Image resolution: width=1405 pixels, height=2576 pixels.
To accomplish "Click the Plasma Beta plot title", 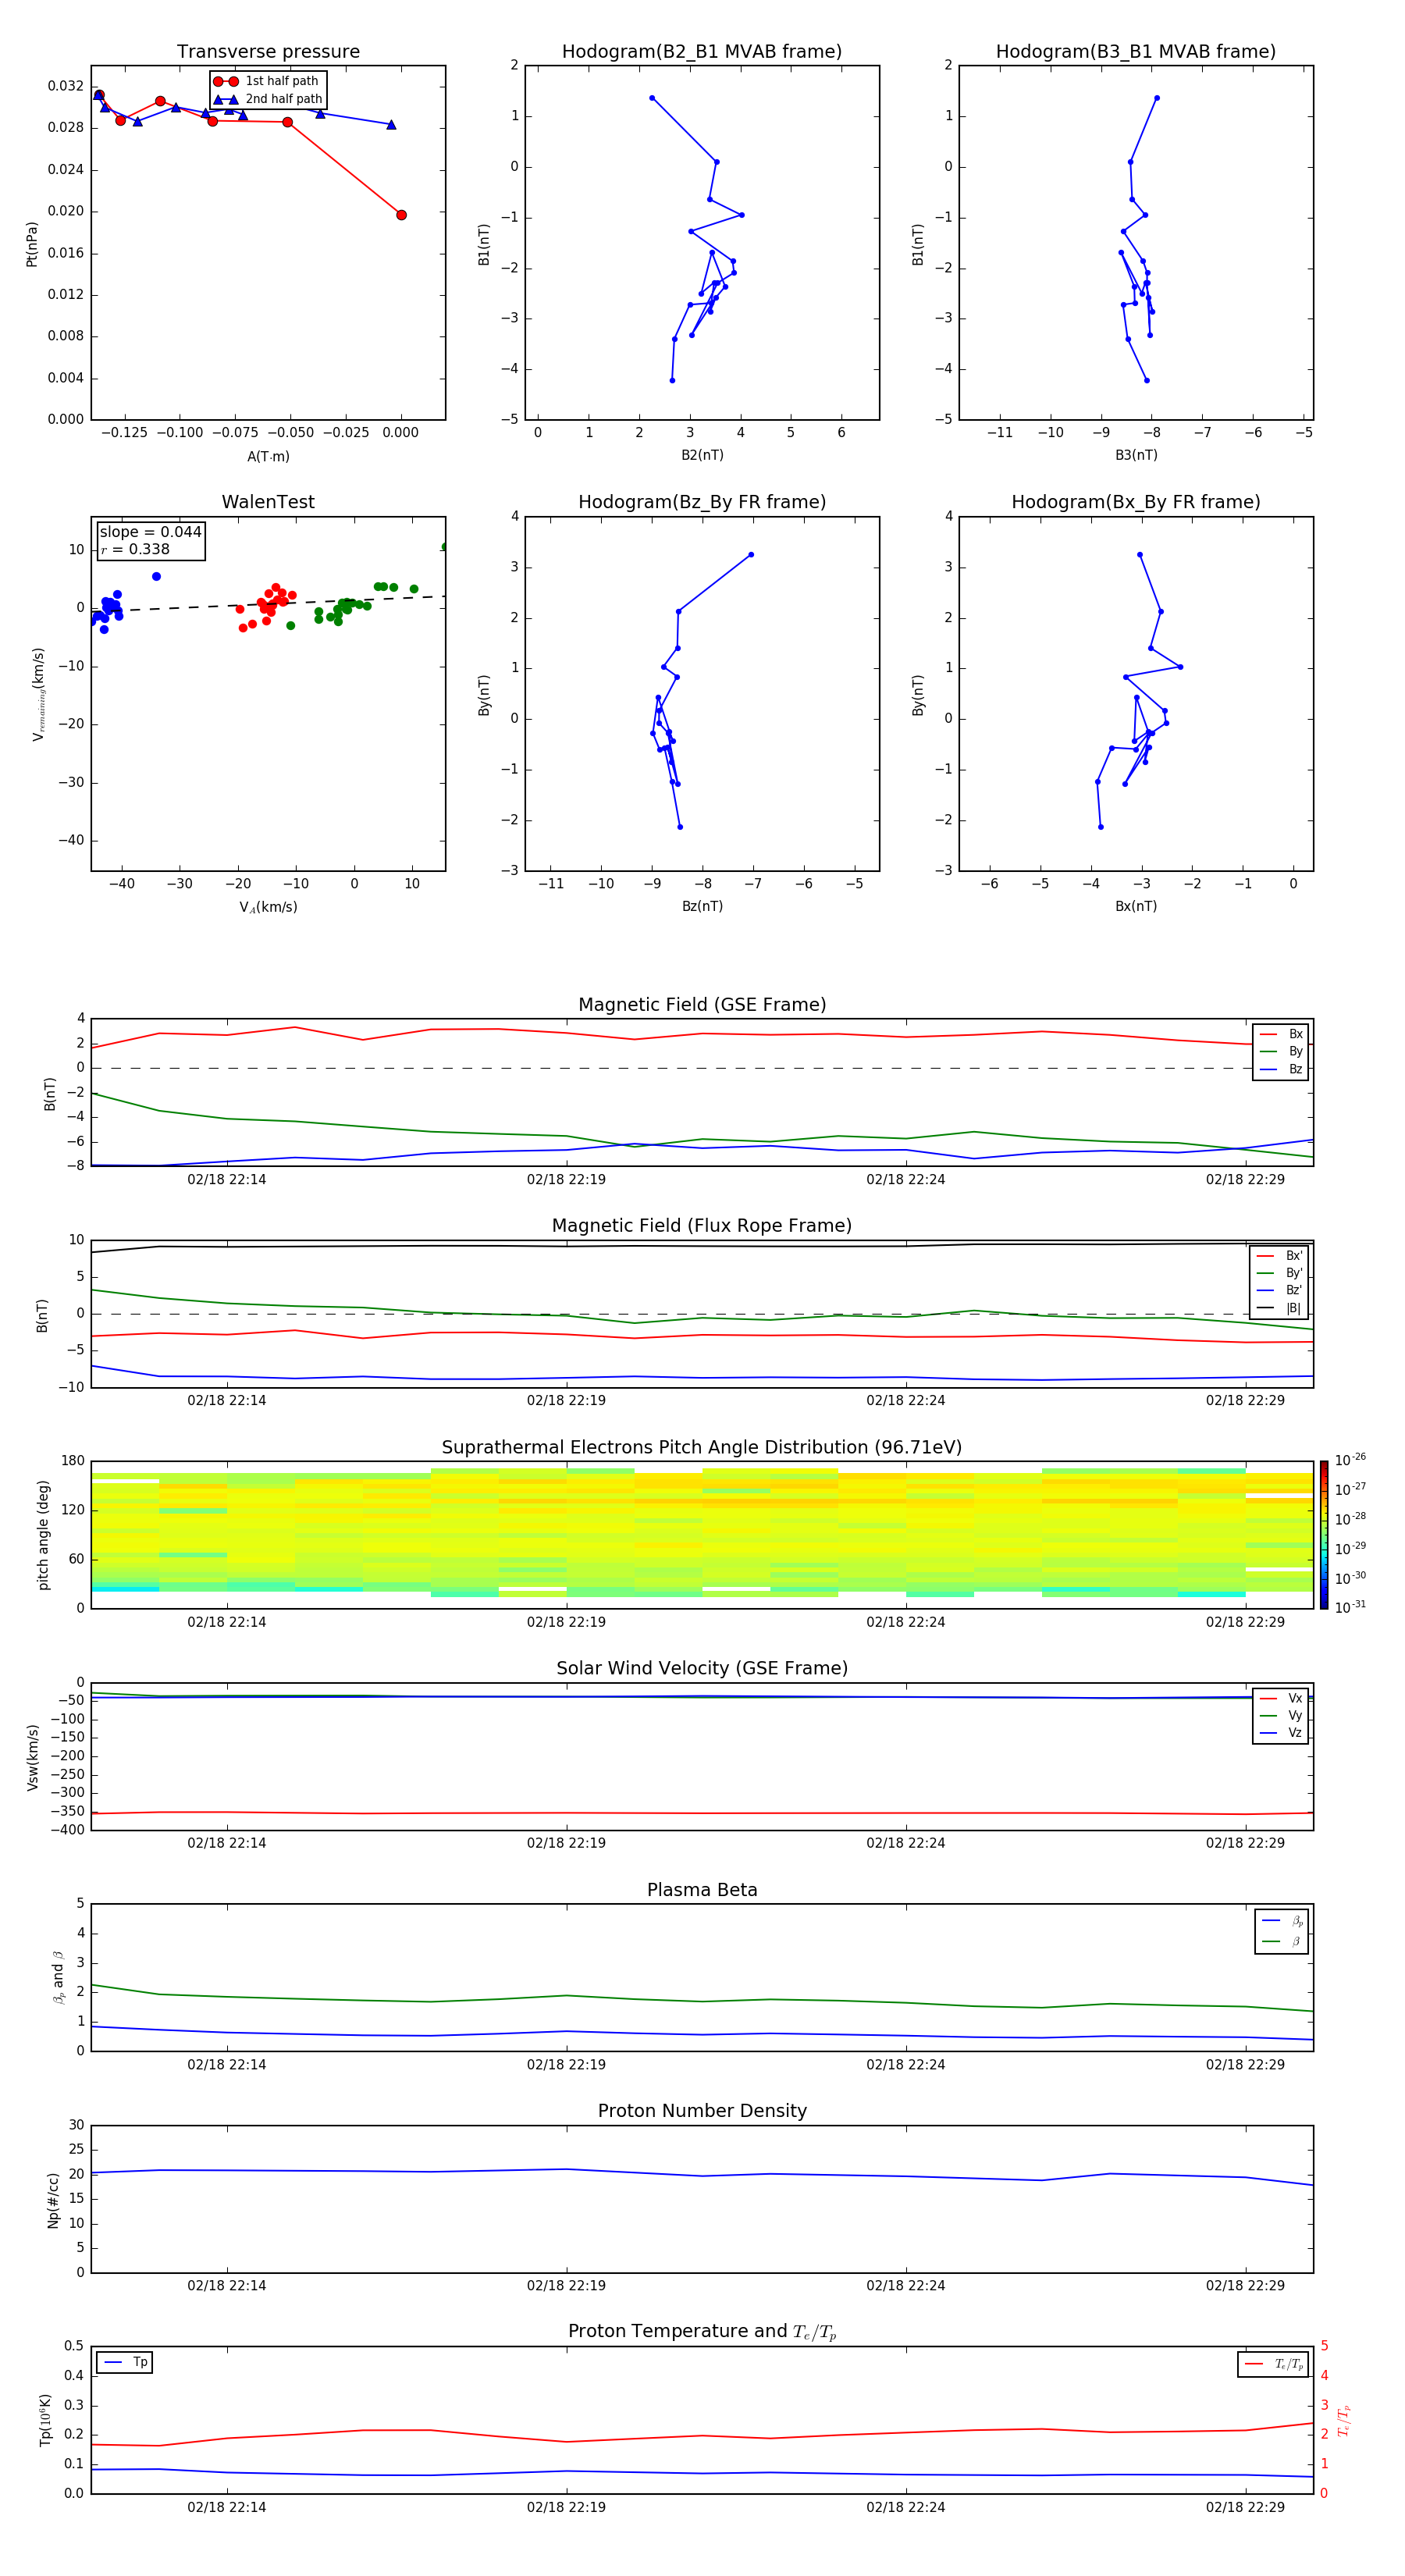I will click(702, 1890).
